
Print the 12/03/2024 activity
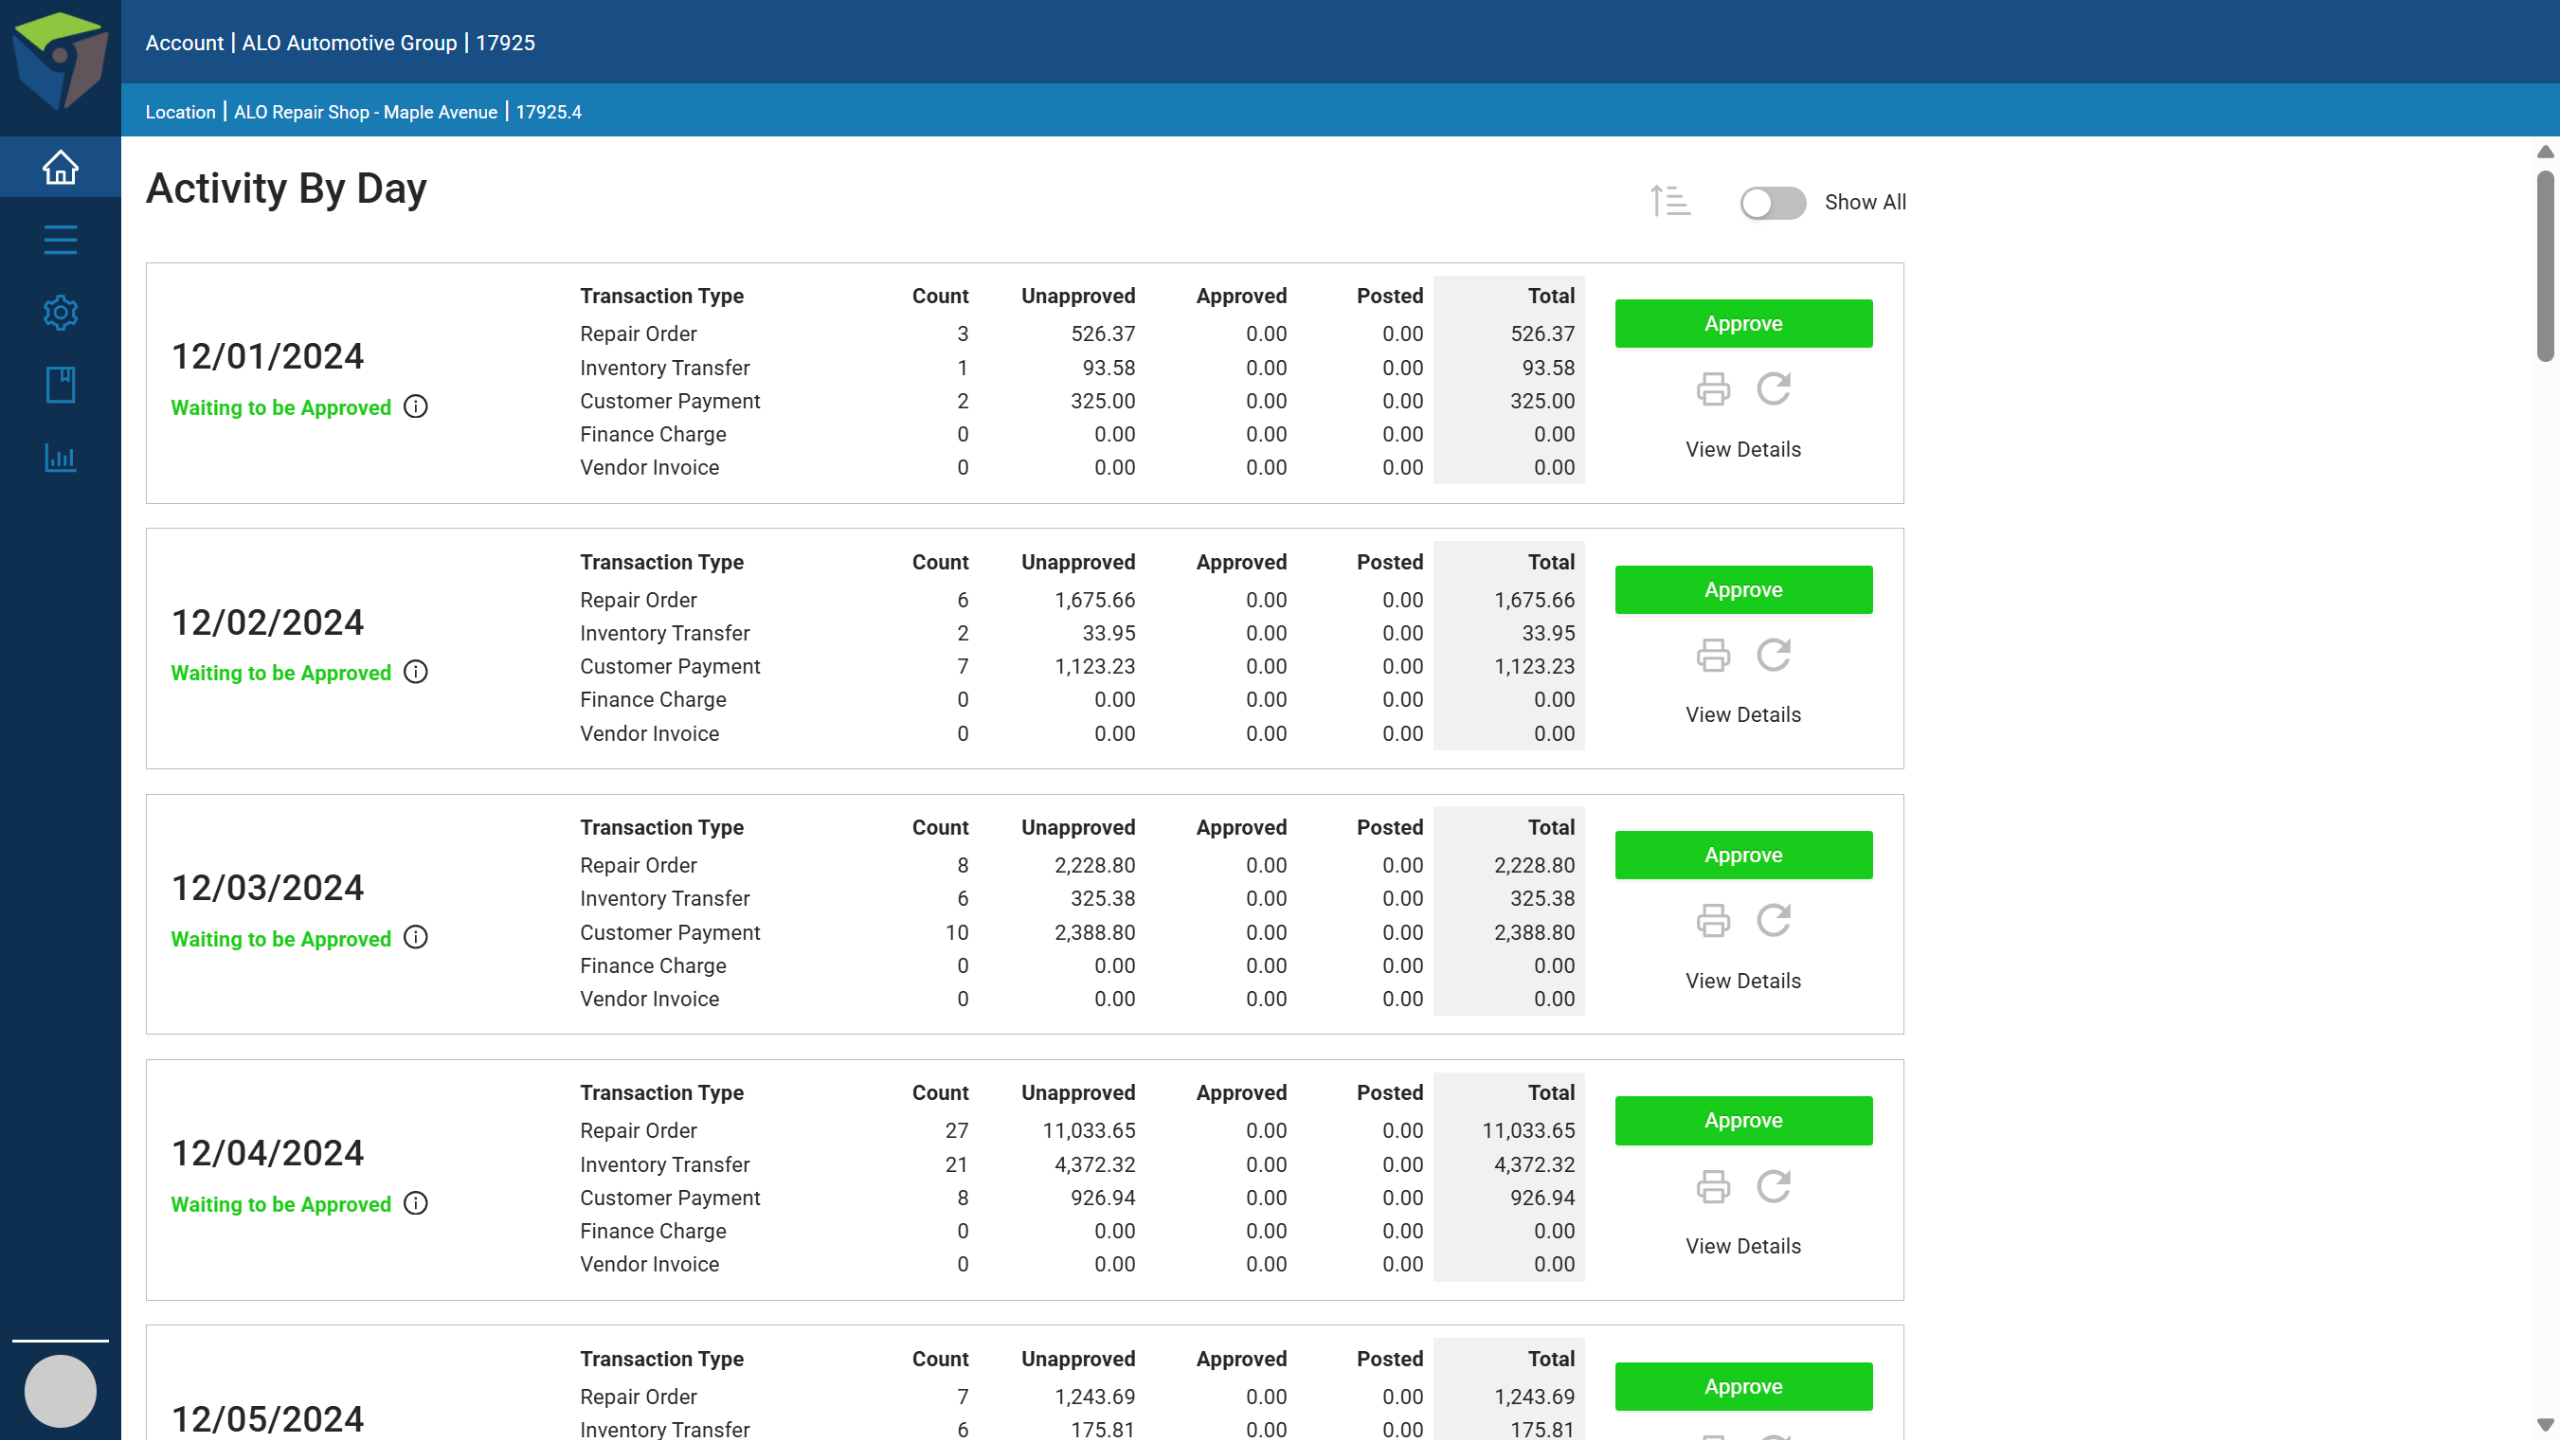point(1713,920)
